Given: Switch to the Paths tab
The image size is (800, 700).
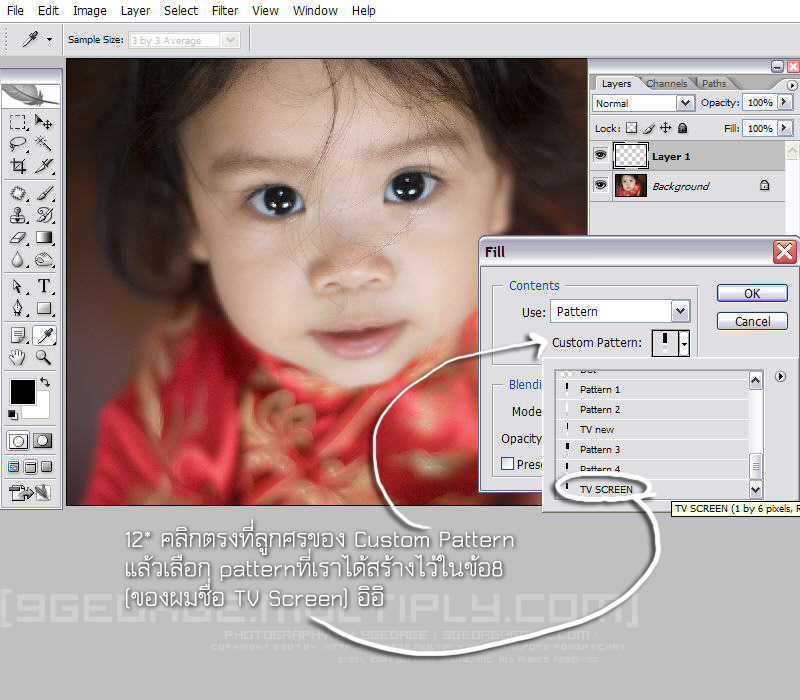Looking at the screenshot, I should click(x=714, y=84).
